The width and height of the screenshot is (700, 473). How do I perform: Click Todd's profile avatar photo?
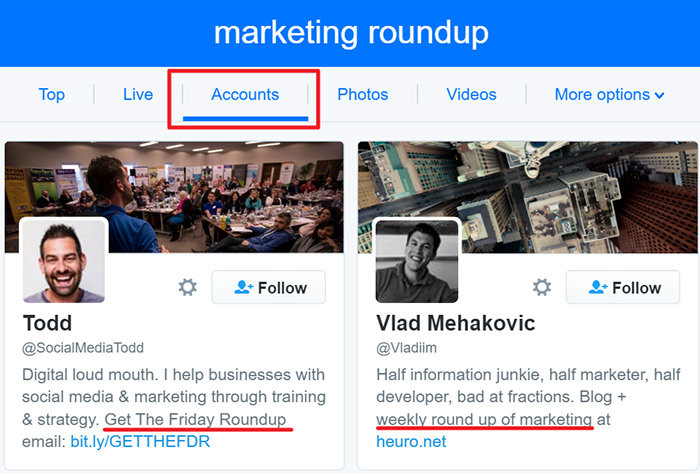coord(64,260)
